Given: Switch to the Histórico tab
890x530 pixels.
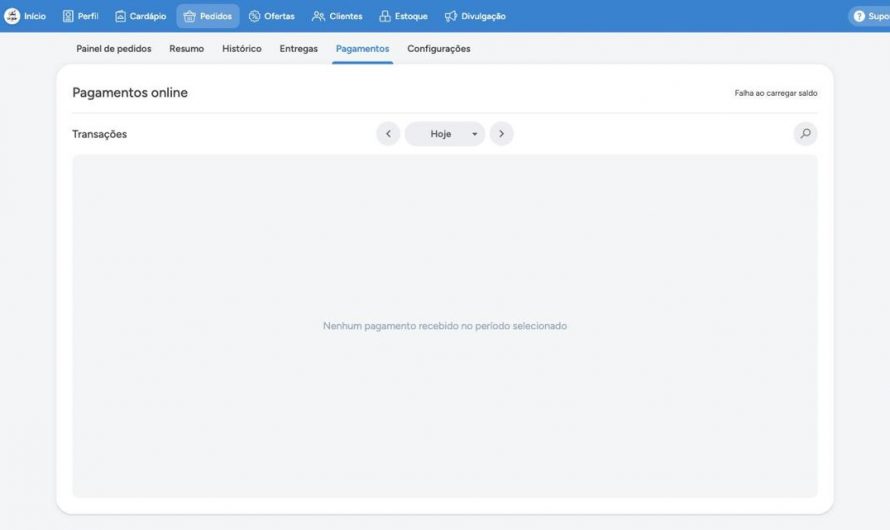Looking at the screenshot, I should click(x=242, y=49).
